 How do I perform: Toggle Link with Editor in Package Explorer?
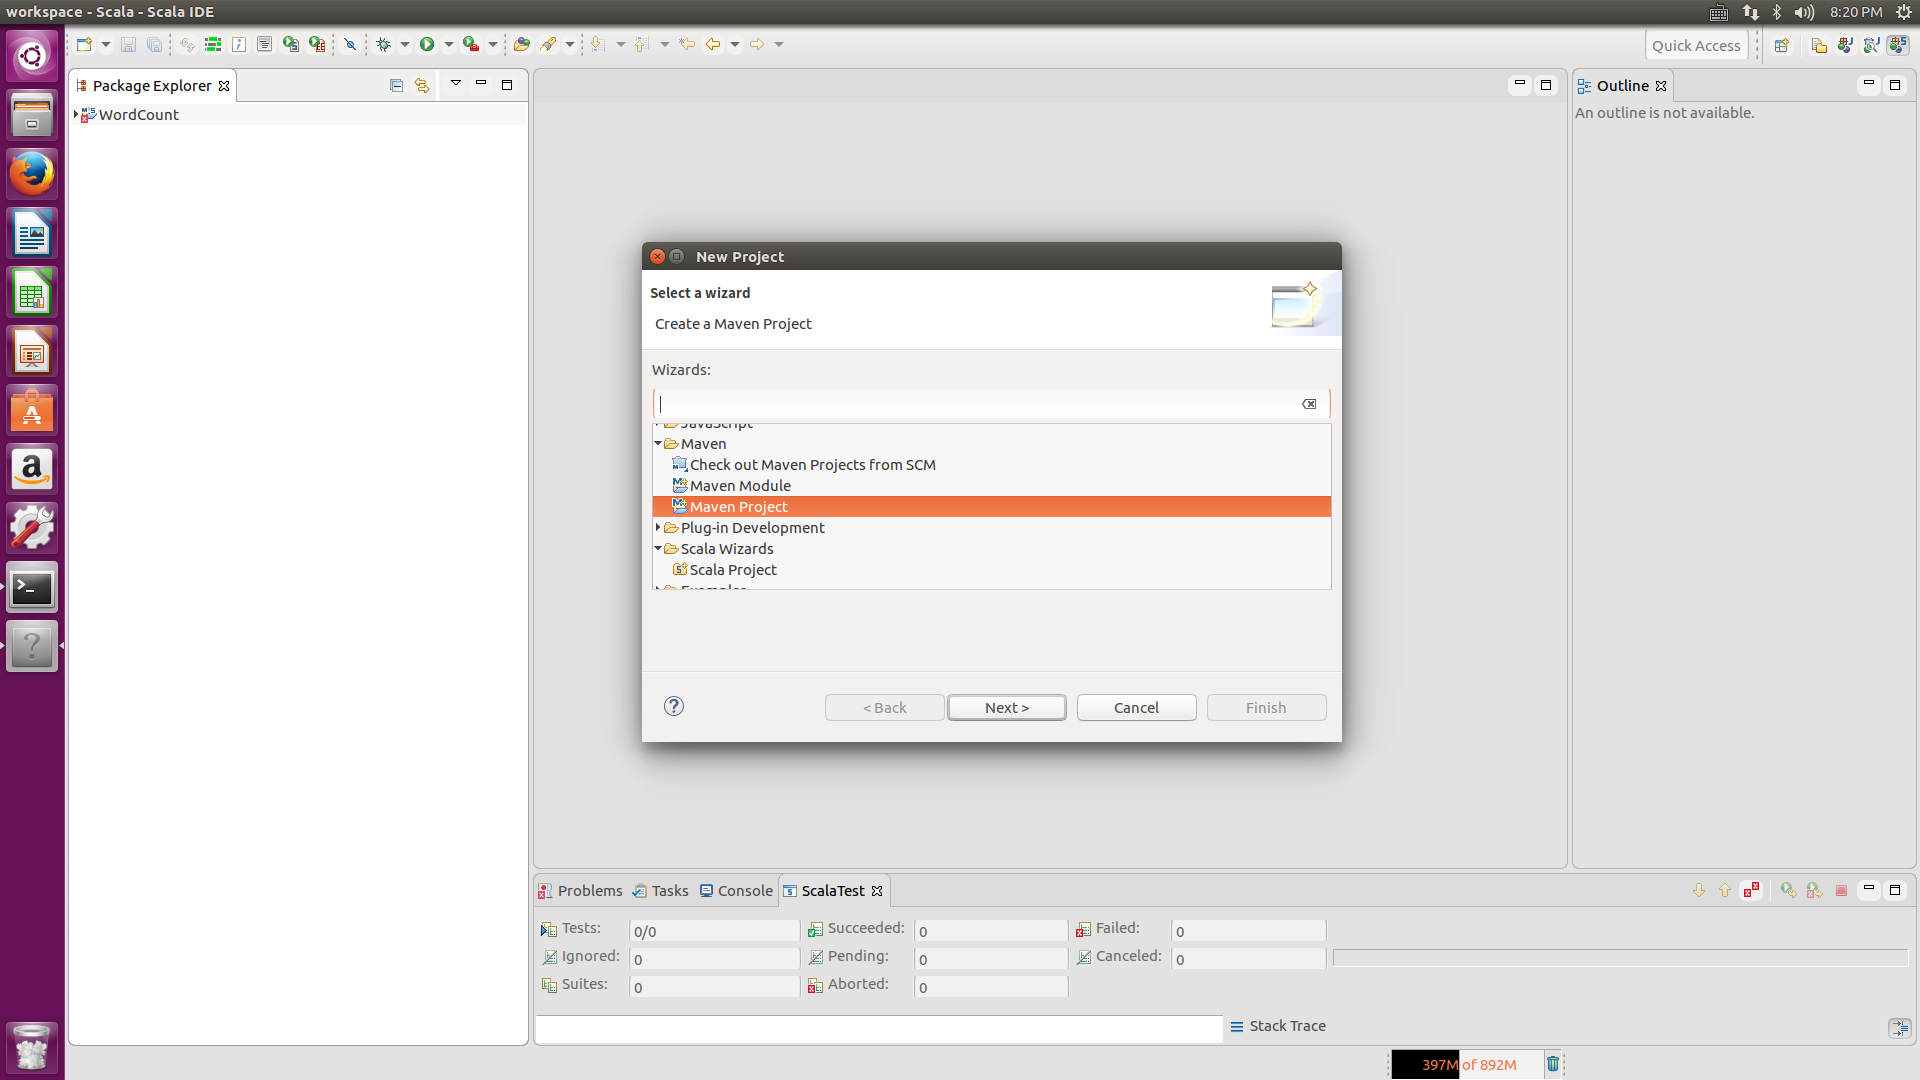click(421, 86)
